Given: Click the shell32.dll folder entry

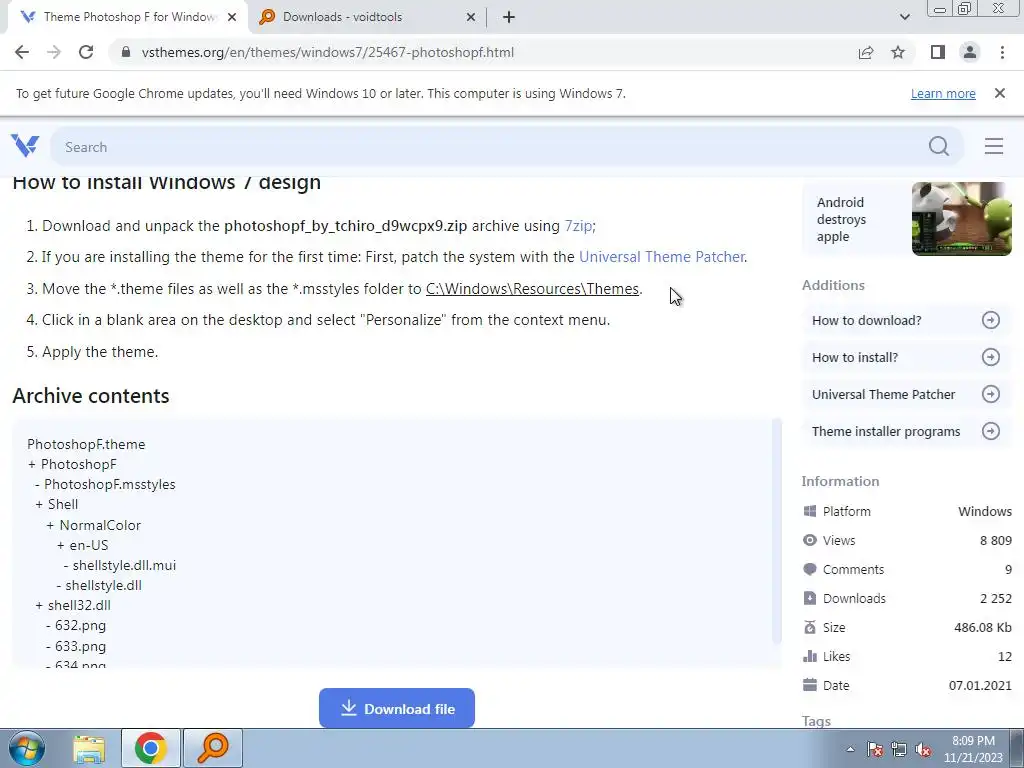Looking at the screenshot, I should click(79, 605).
